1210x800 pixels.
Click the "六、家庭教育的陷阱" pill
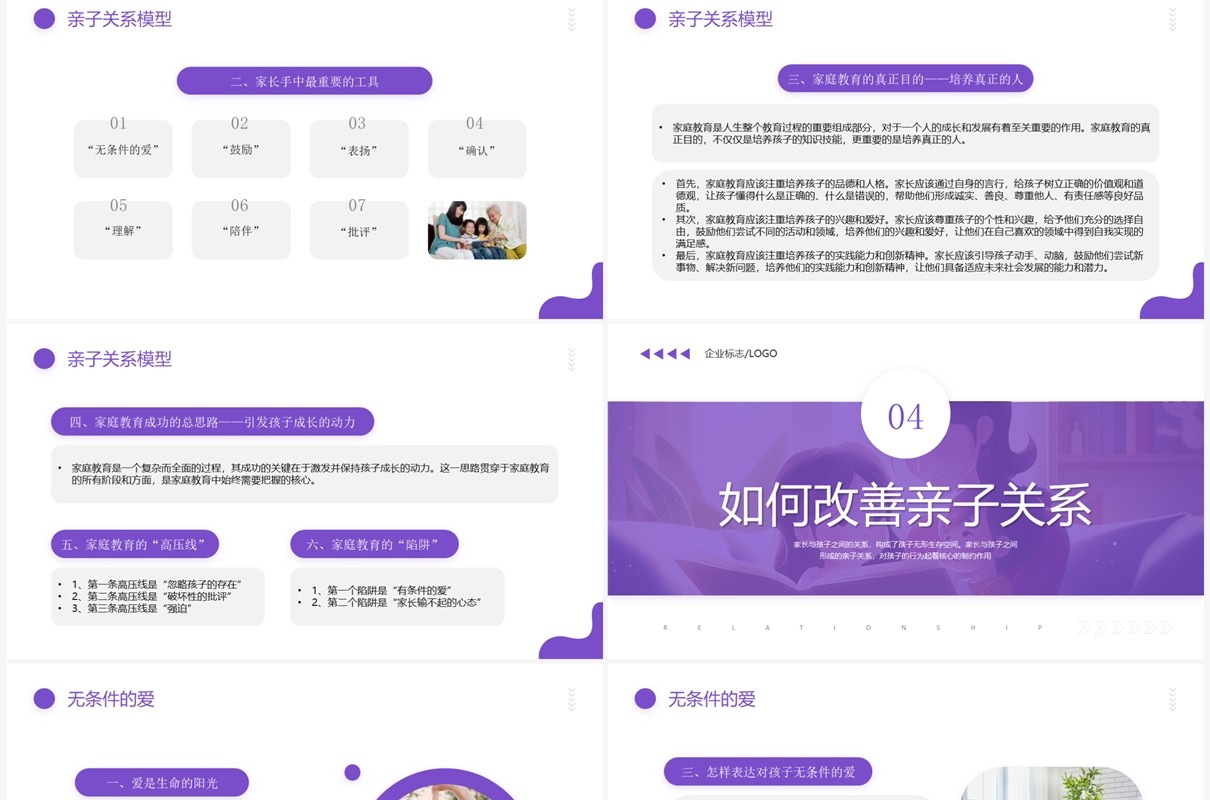tap(375, 545)
